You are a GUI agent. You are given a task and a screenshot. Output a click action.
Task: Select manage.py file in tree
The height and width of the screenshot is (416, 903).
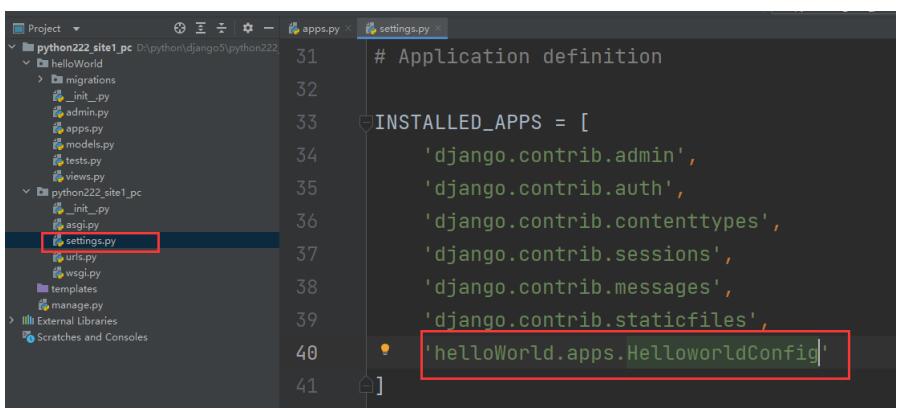click(69, 306)
